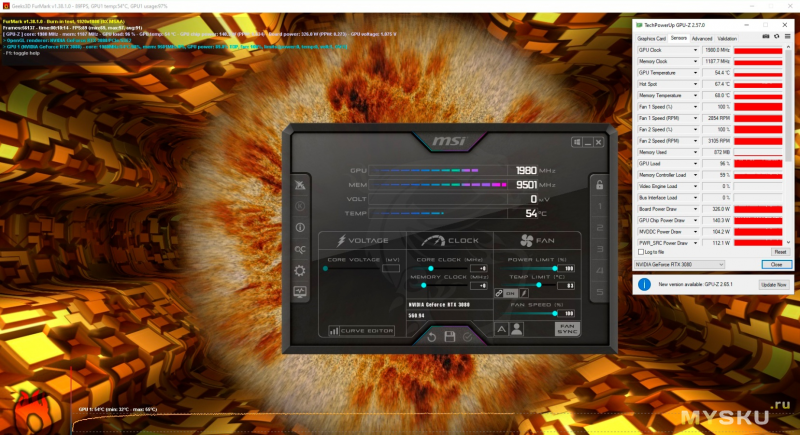The width and height of the screenshot is (800, 435).
Task: Toggle the power/temp link ON switch
Action: [510, 293]
